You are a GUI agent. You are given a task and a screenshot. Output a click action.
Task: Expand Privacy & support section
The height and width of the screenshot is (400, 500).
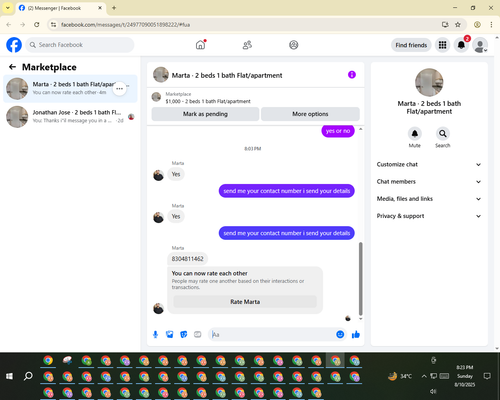[x=429, y=216]
